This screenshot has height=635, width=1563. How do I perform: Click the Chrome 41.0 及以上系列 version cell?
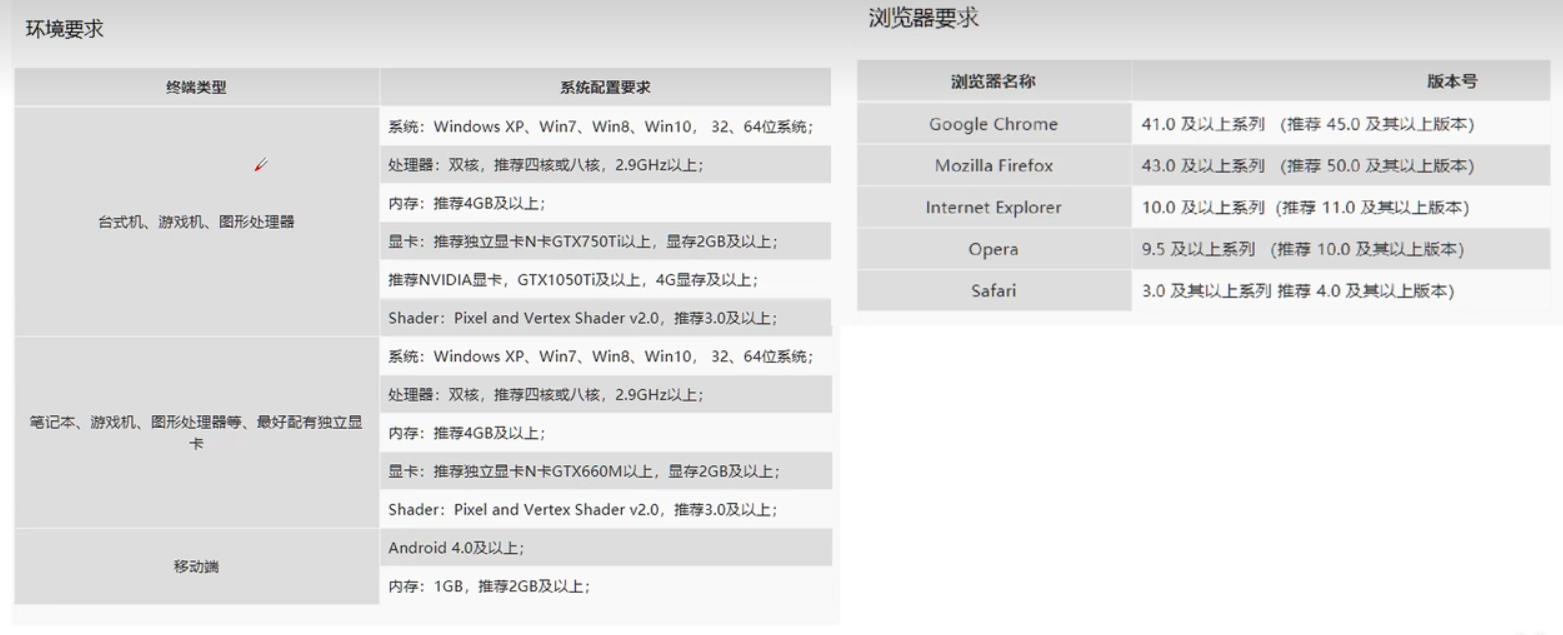click(1308, 124)
